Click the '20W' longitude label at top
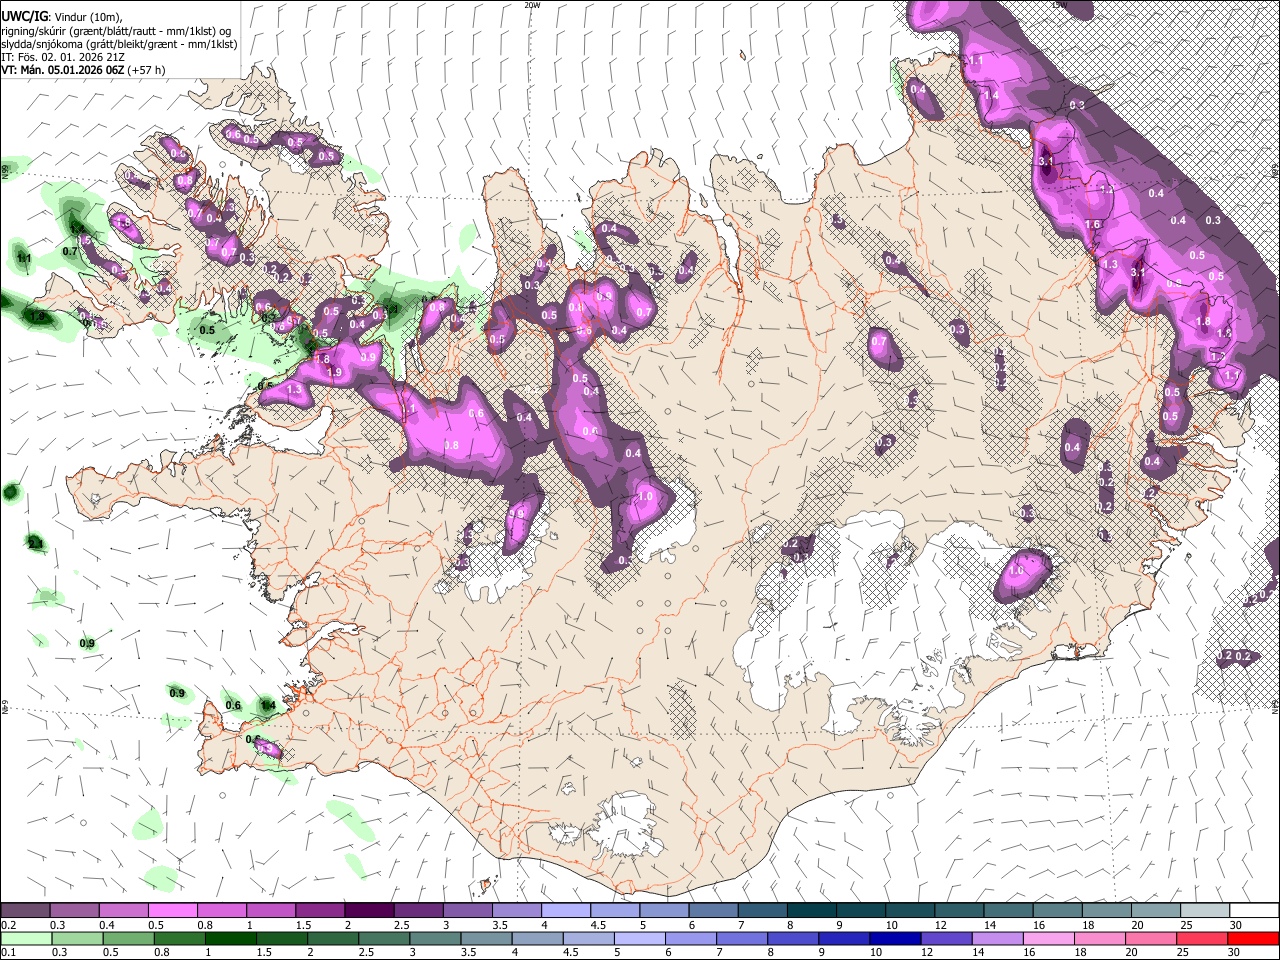This screenshot has height=960, width=1280. 533,5
